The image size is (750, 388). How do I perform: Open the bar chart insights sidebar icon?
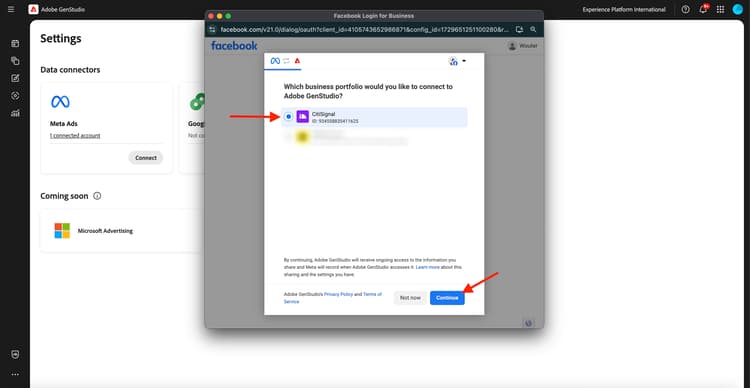[15, 113]
